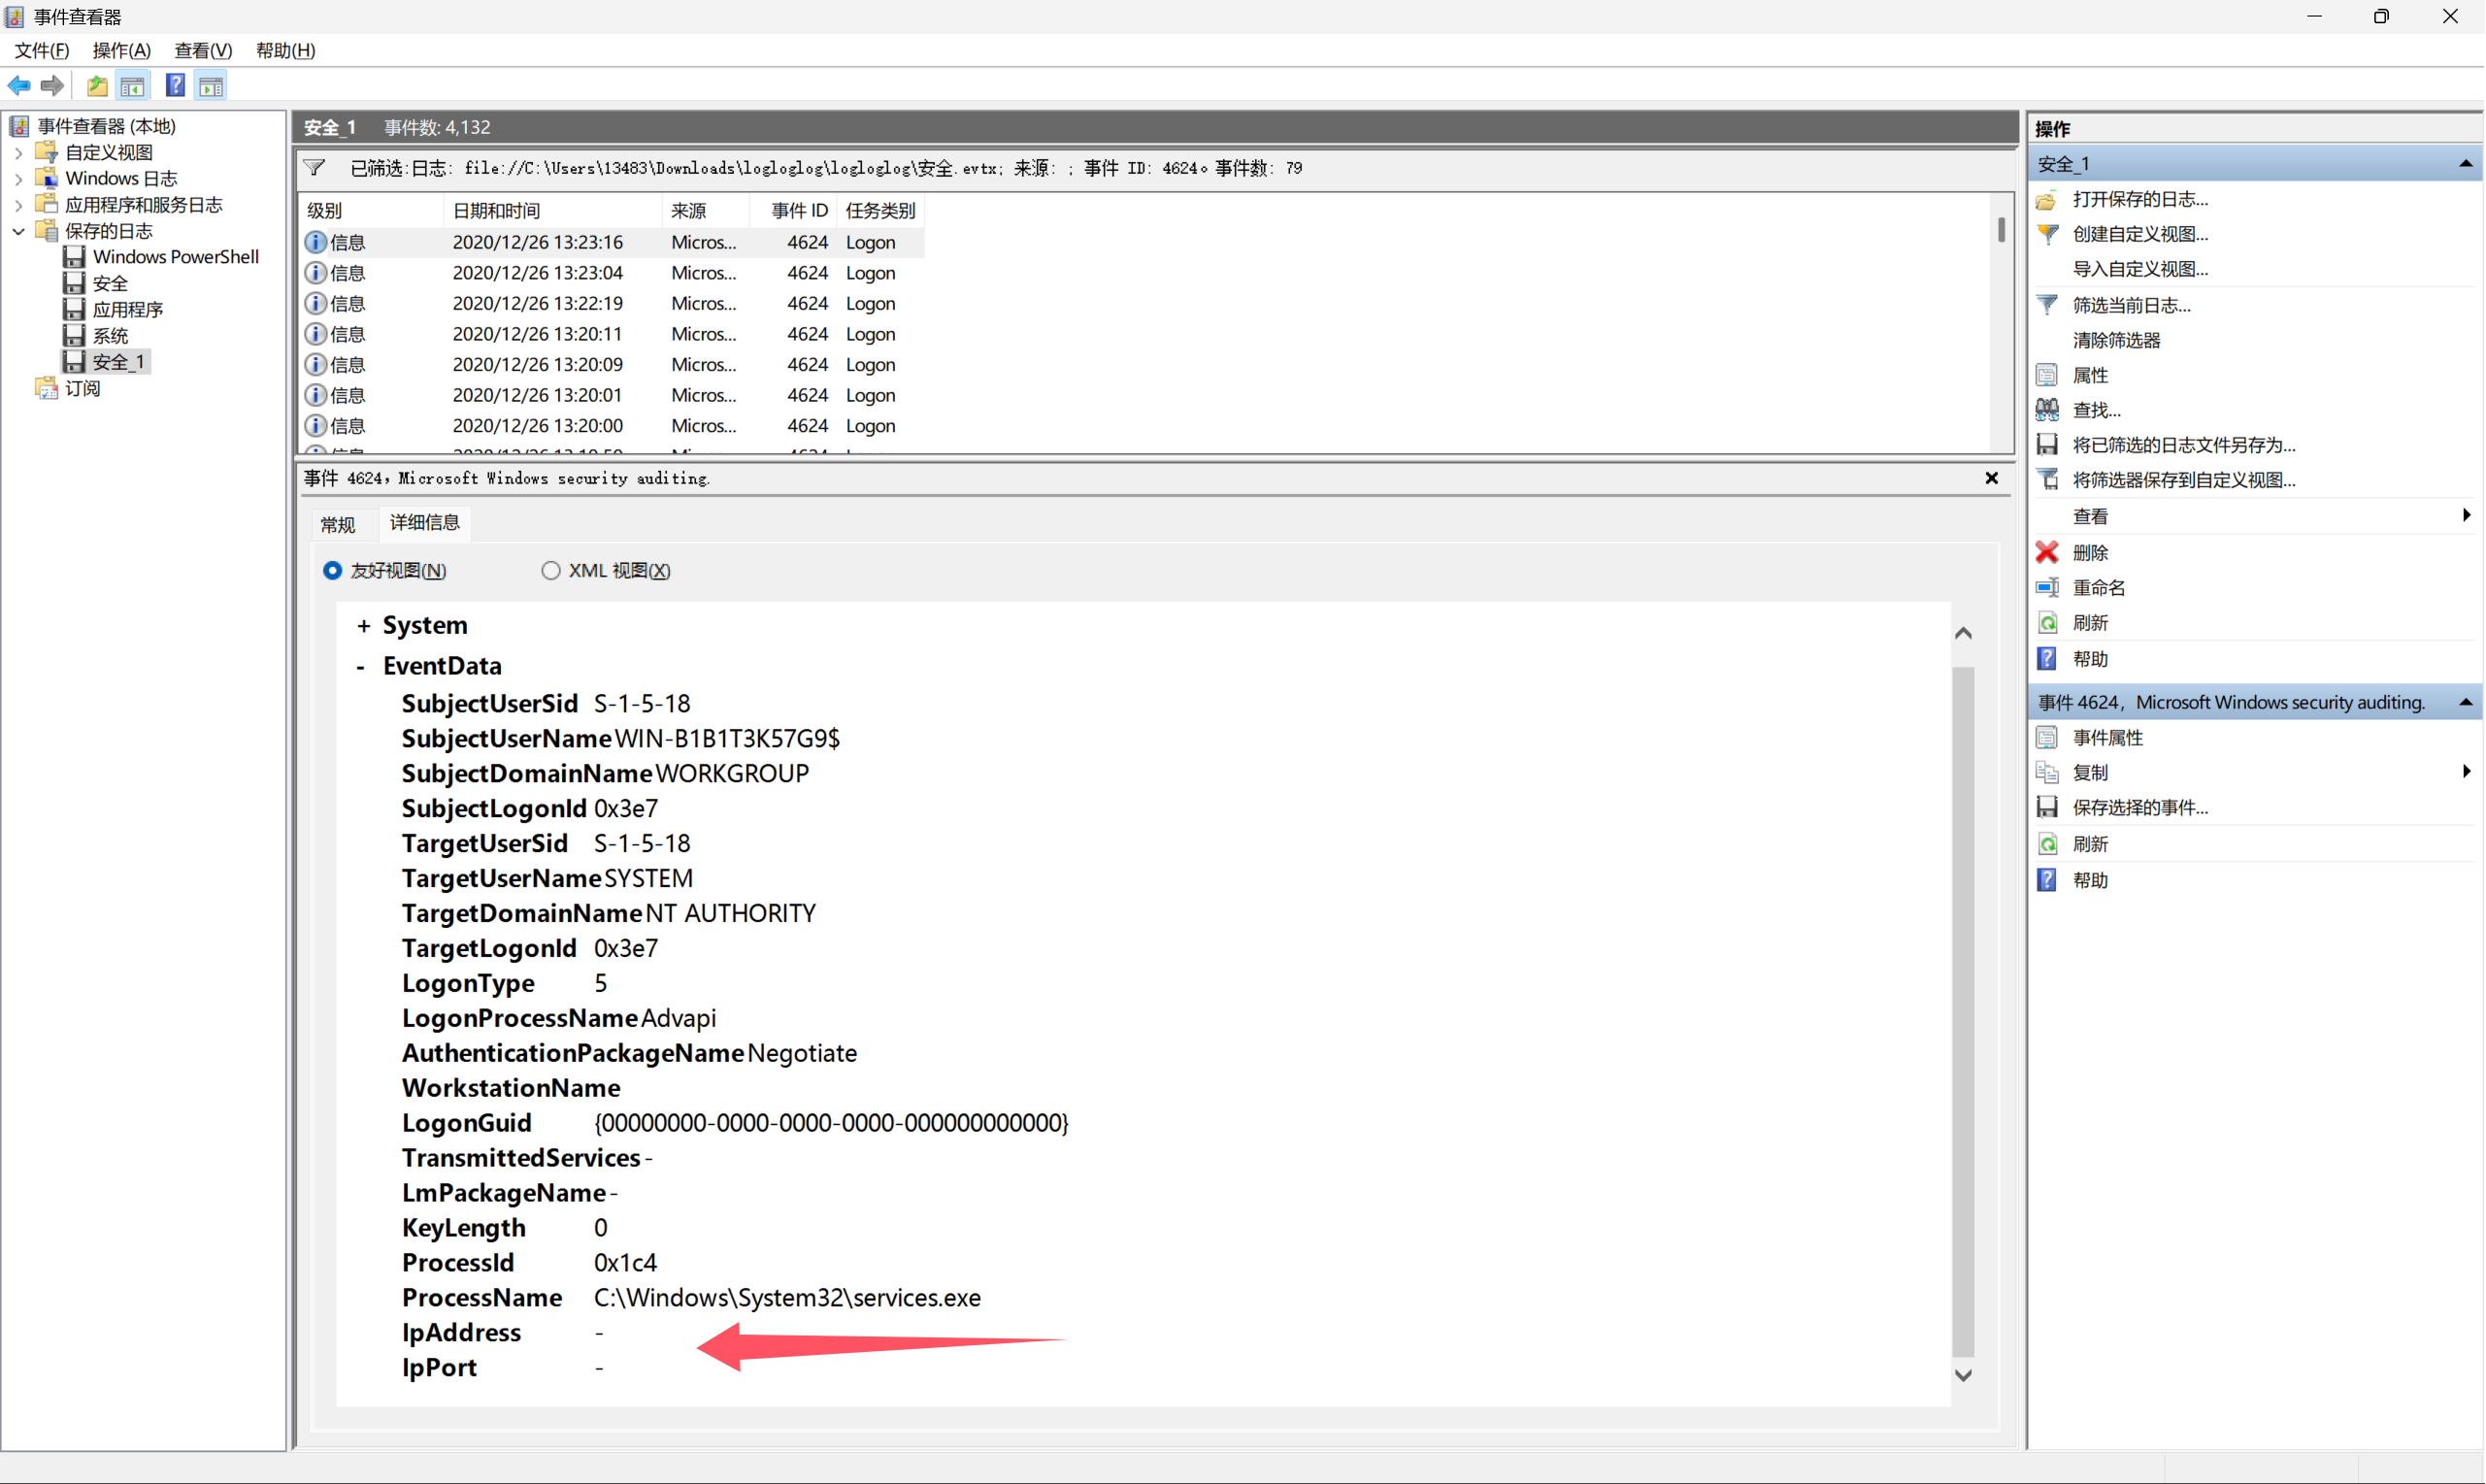The width and height of the screenshot is (2486, 1484).
Task: Click the red delete X icon
Action: click(x=2047, y=552)
